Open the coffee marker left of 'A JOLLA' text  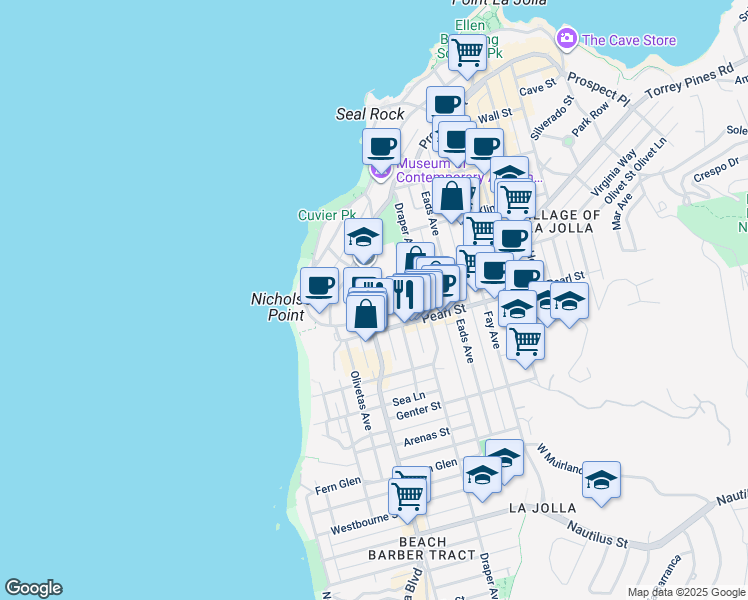(512, 238)
